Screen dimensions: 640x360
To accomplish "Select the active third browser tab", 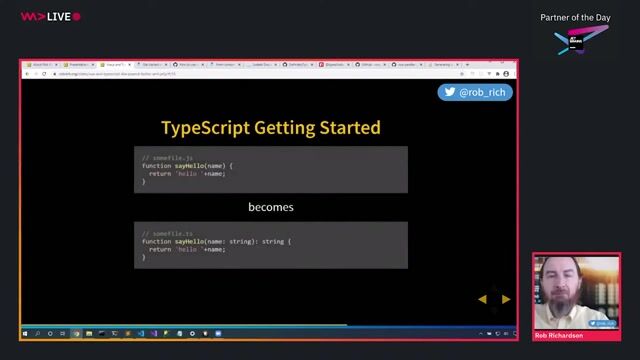I will pyautogui.click(x=115, y=64).
